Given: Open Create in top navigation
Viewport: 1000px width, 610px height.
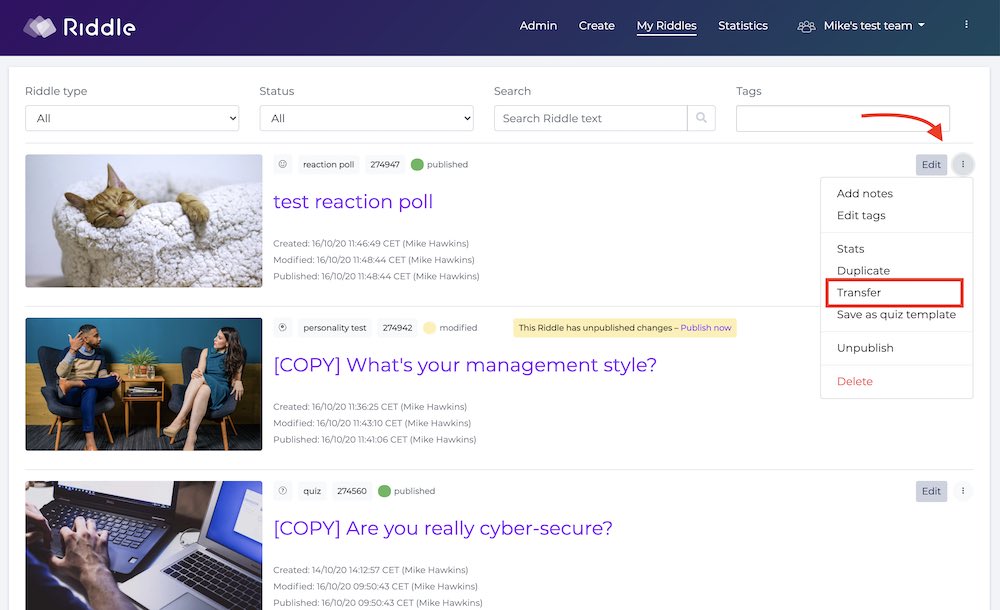Looking at the screenshot, I should 596,26.
